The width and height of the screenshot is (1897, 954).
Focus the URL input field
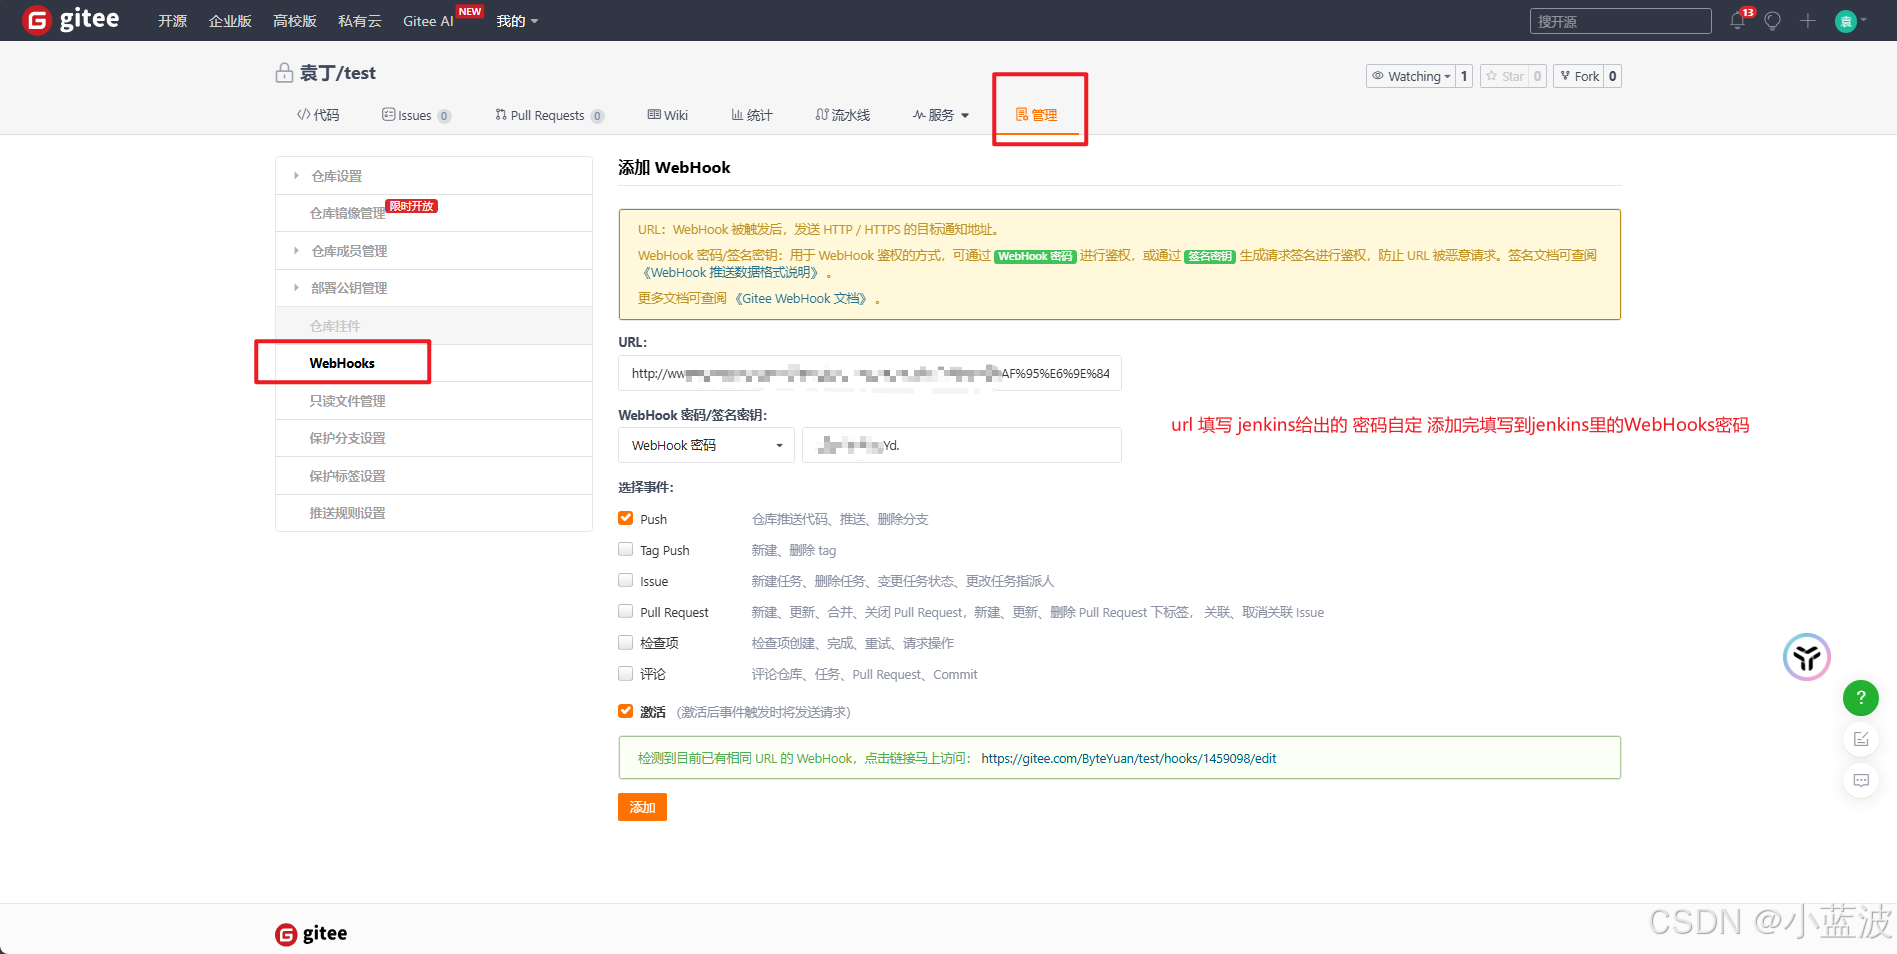click(870, 373)
